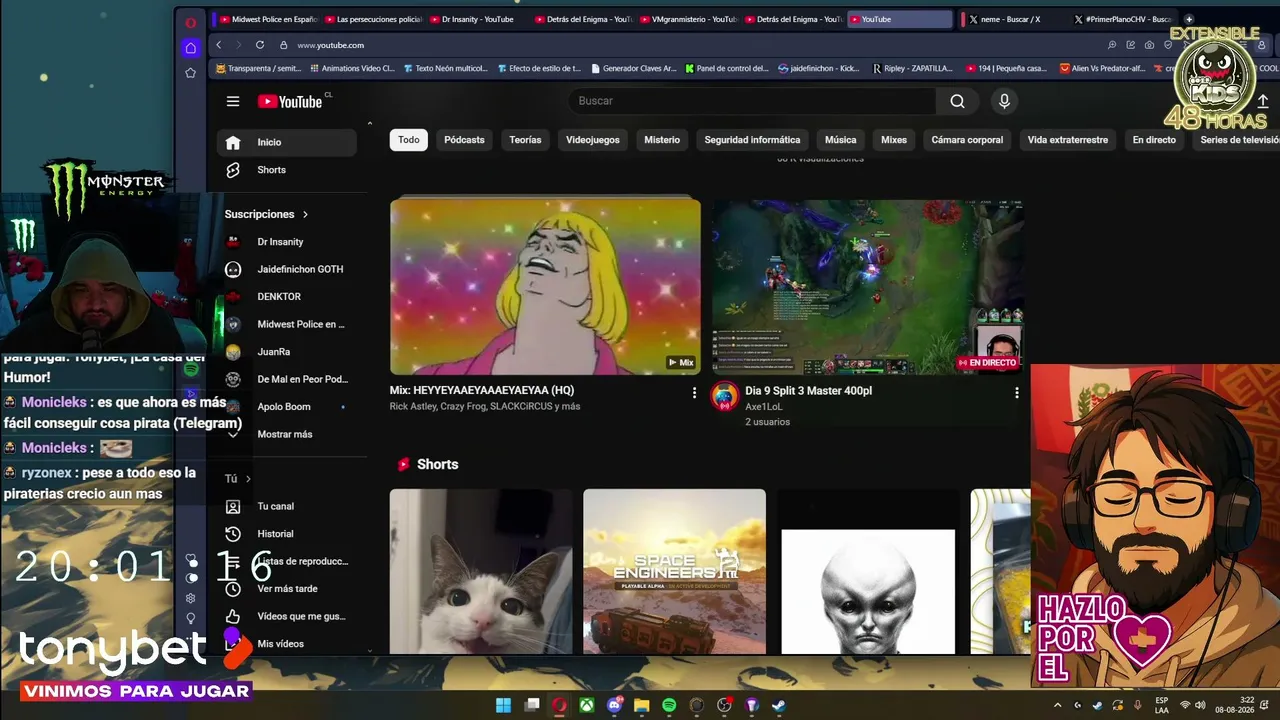Open the JuanRa subscription channel
This screenshot has height=720, width=1280.
coord(286,352)
